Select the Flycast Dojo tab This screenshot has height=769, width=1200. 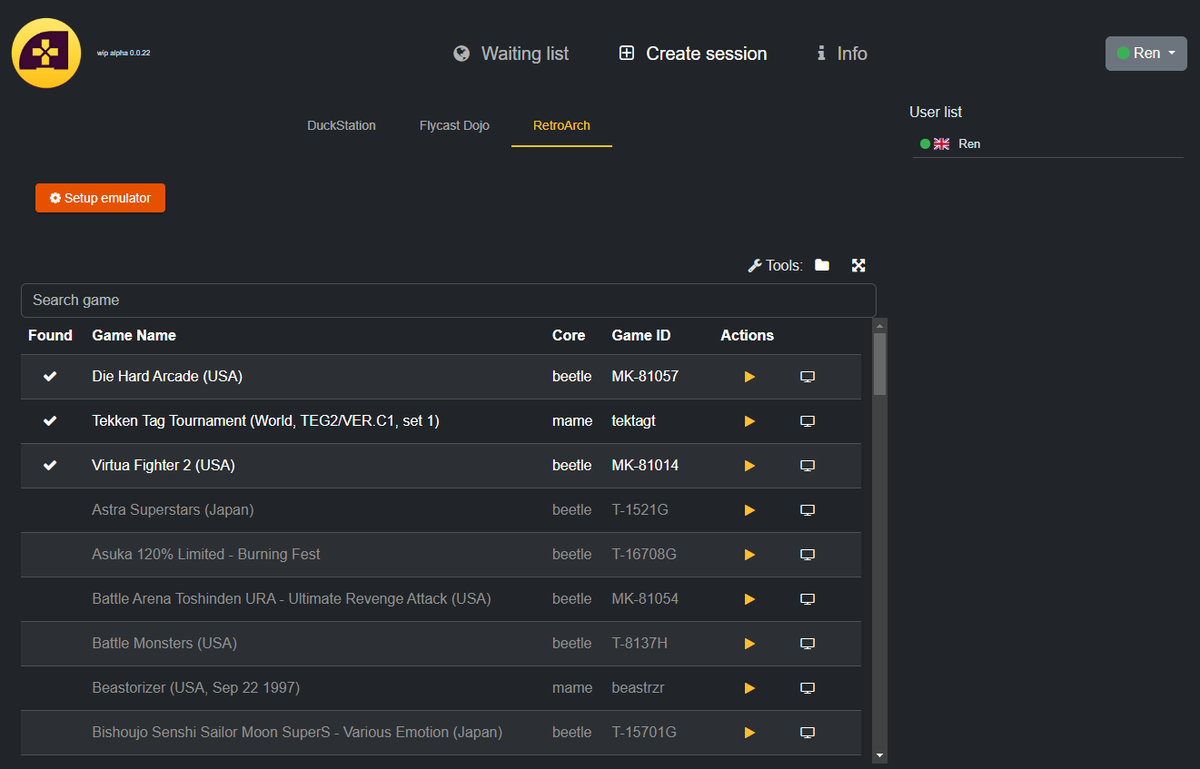click(454, 125)
